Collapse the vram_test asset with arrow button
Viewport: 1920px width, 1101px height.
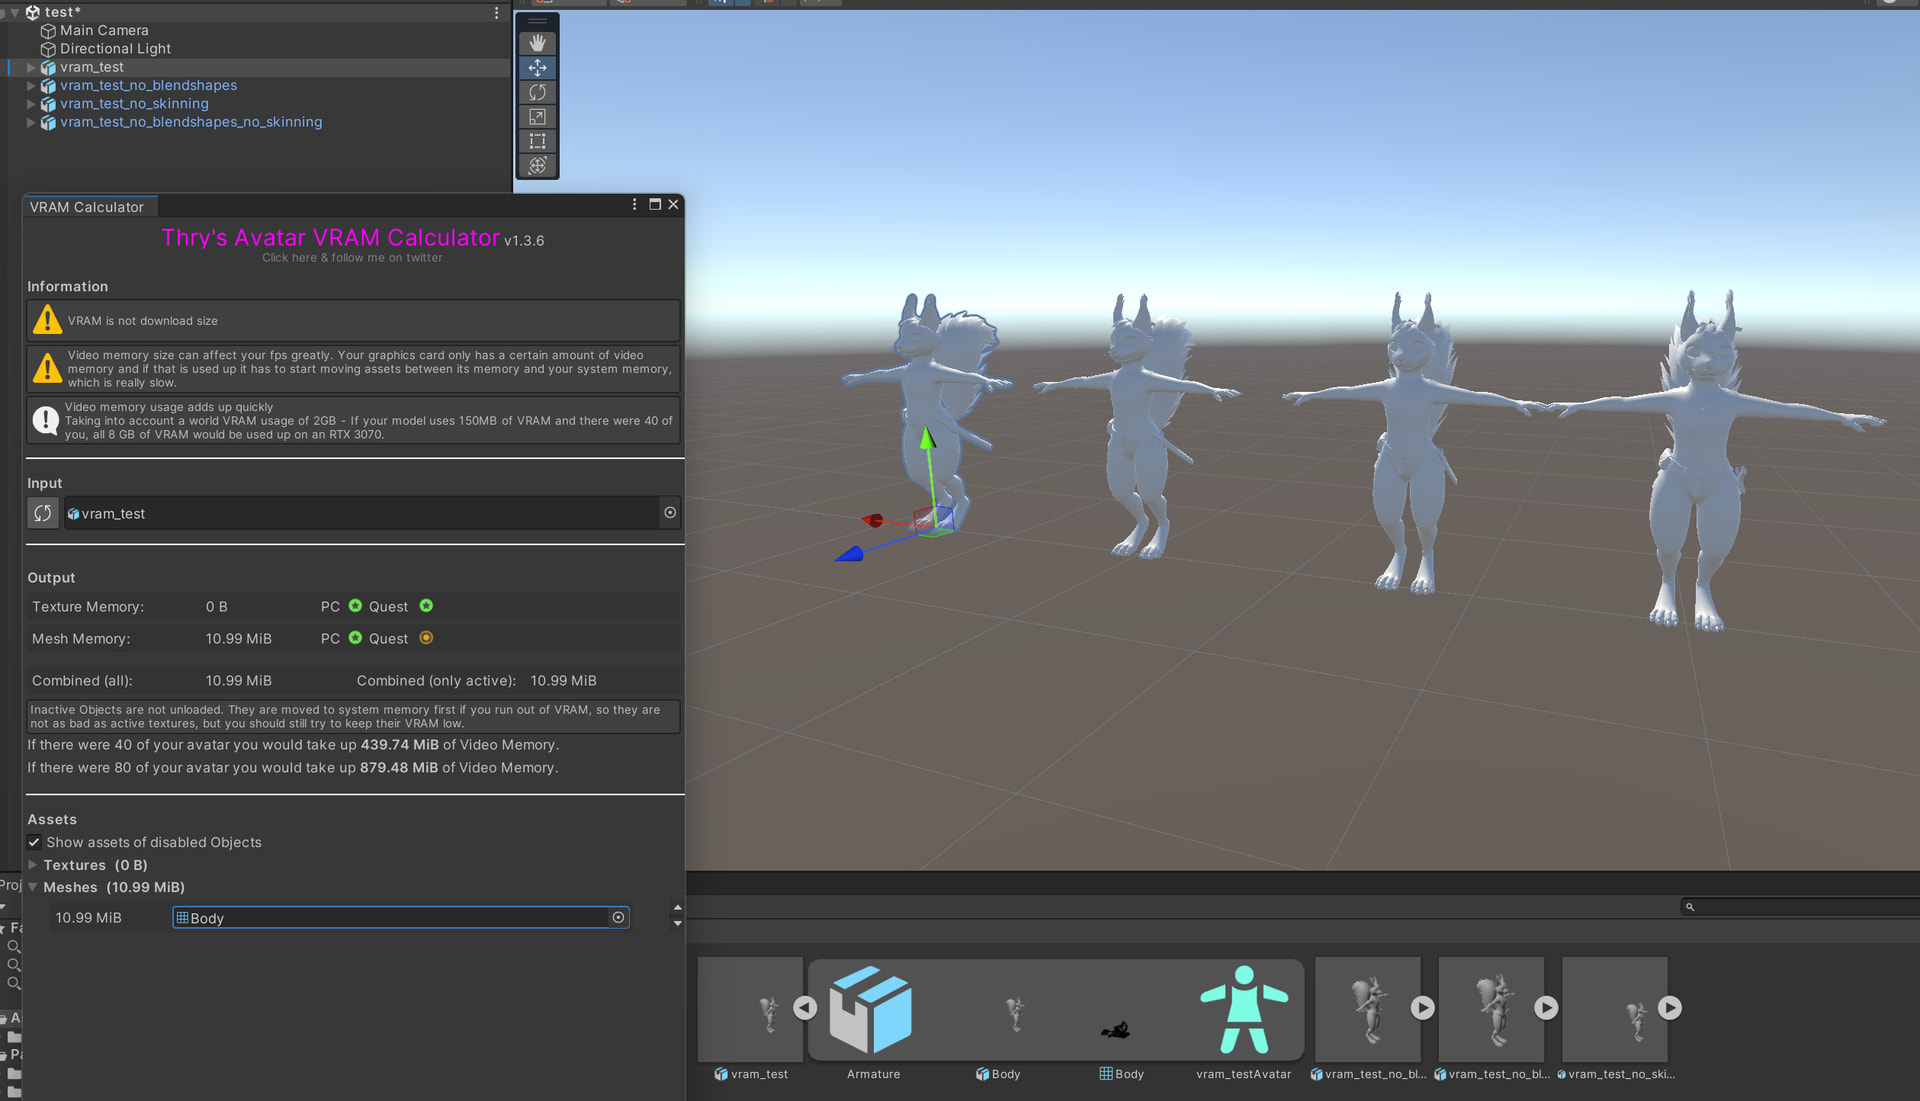[x=805, y=1008]
